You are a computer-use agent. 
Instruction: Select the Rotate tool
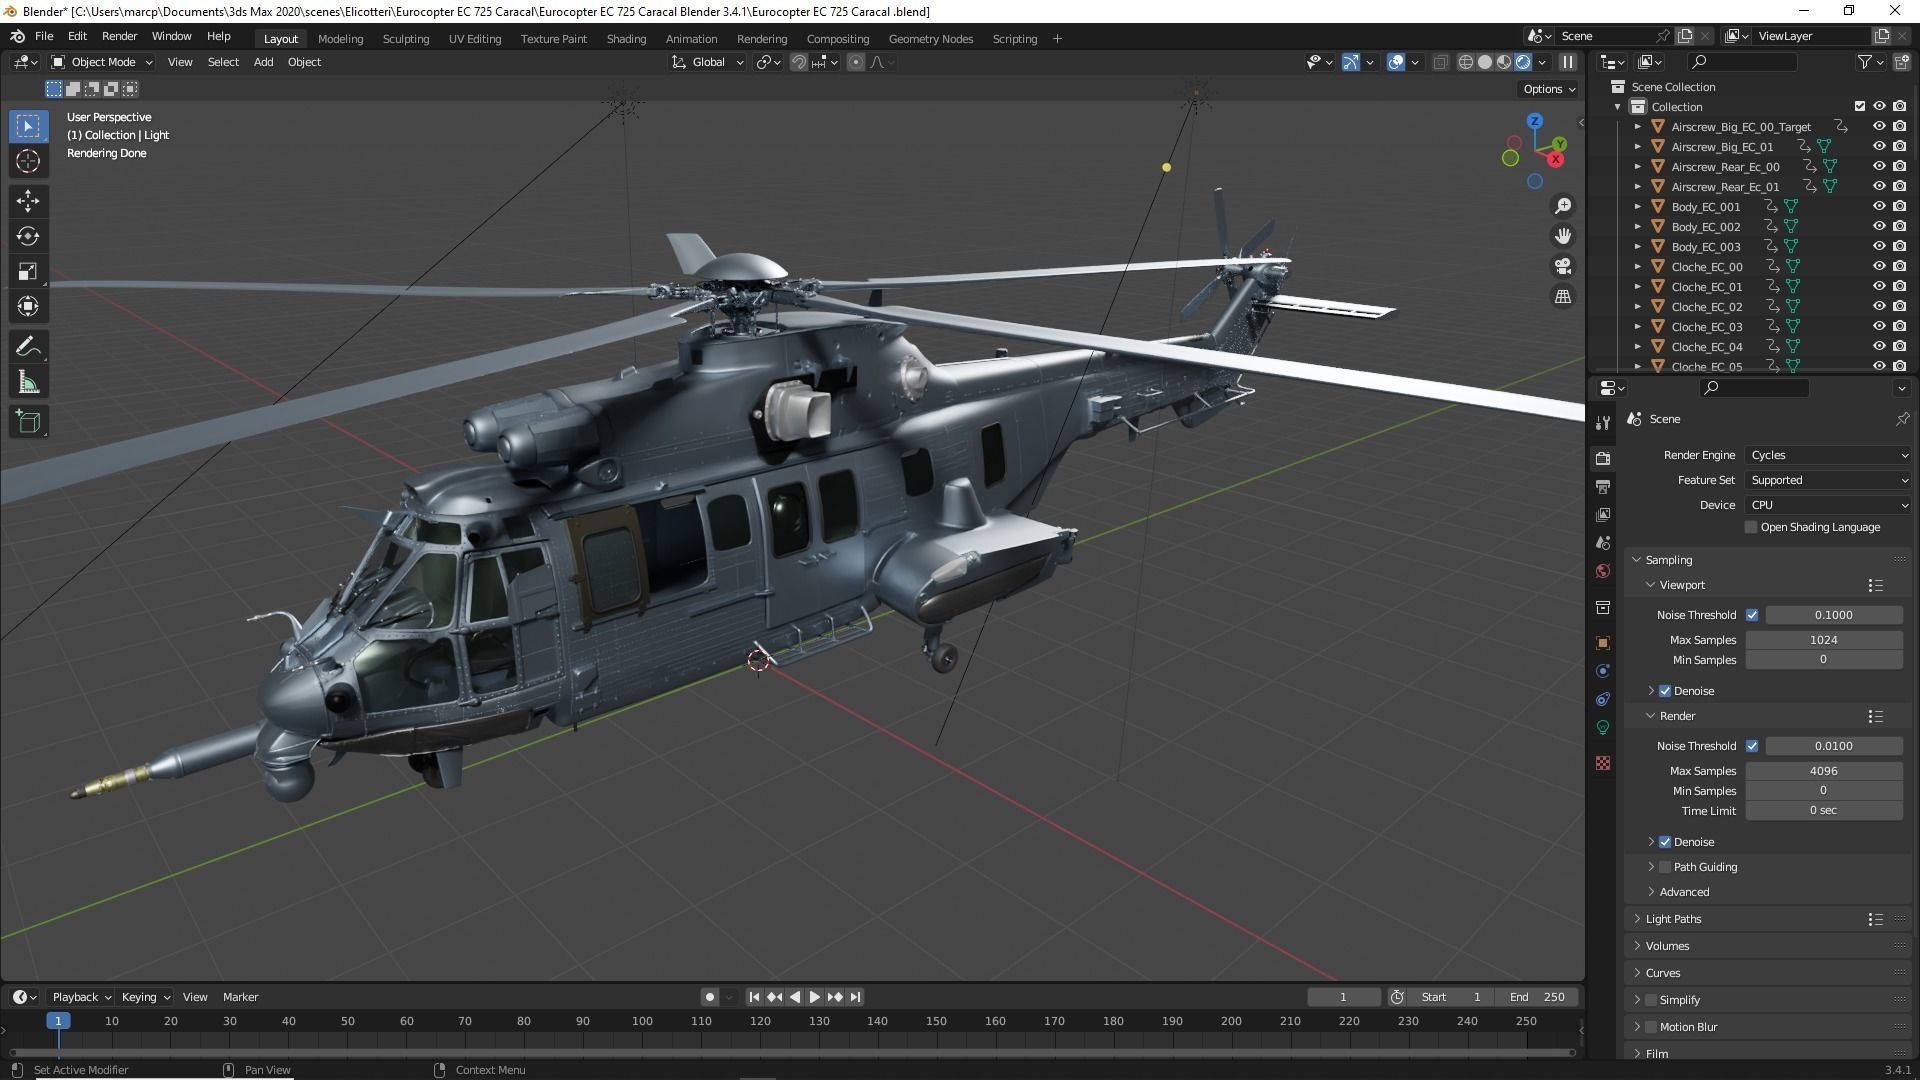(28, 236)
